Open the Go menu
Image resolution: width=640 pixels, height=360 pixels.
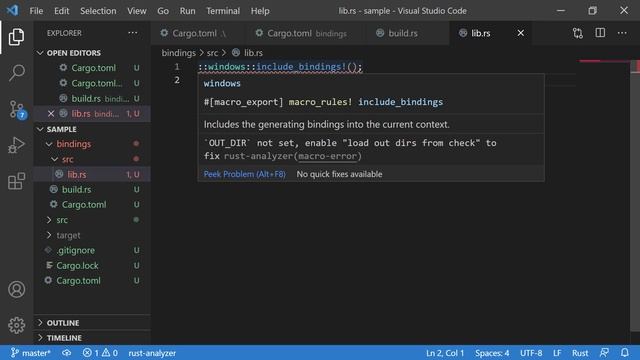coord(163,11)
